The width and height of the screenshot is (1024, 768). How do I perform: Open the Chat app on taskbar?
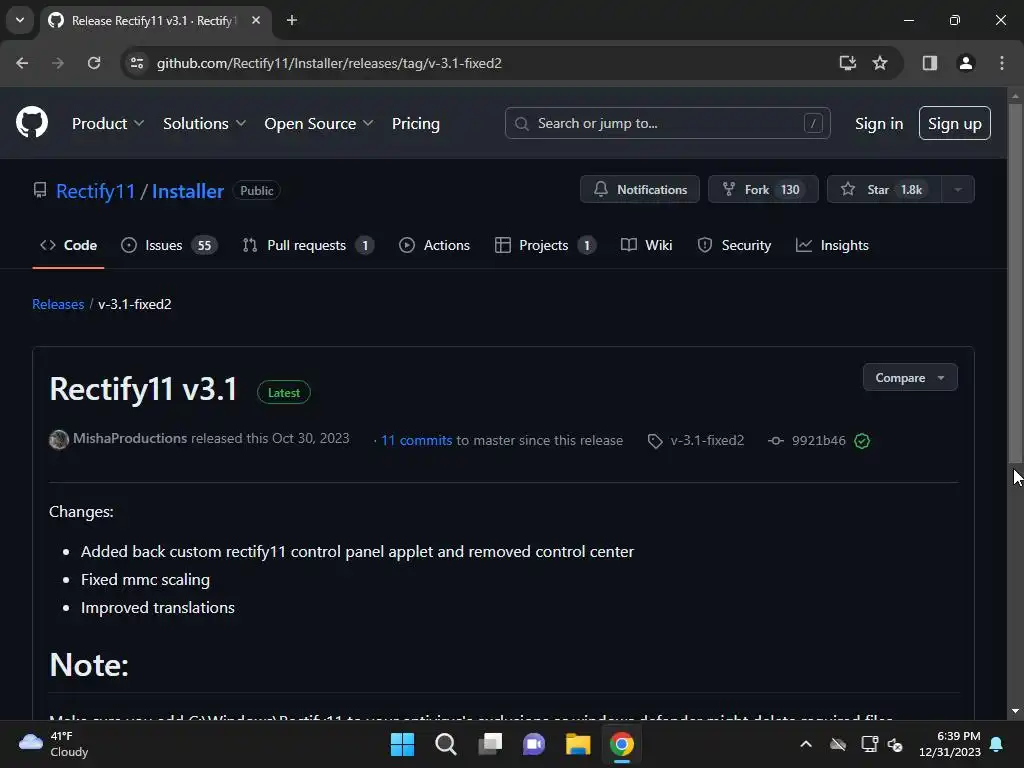(534, 744)
